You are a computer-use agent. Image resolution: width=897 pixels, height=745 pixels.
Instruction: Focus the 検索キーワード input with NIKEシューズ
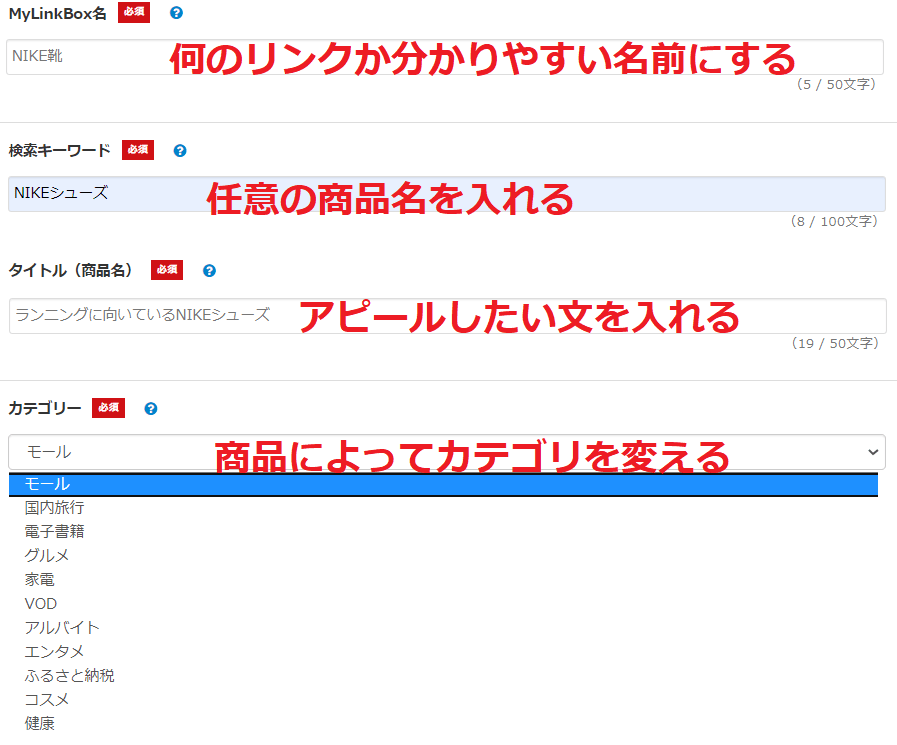pyautogui.click(x=446, y=194)
